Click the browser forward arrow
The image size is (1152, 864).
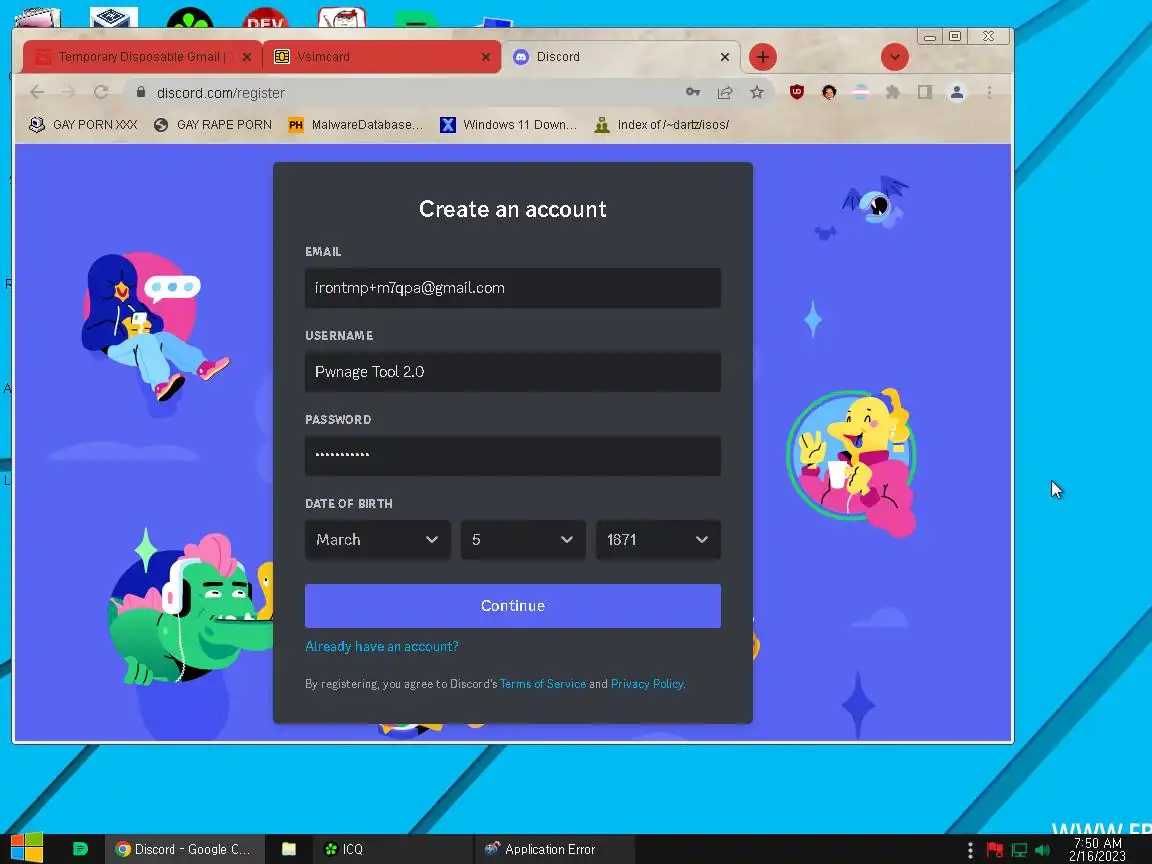tap(68, 93)
